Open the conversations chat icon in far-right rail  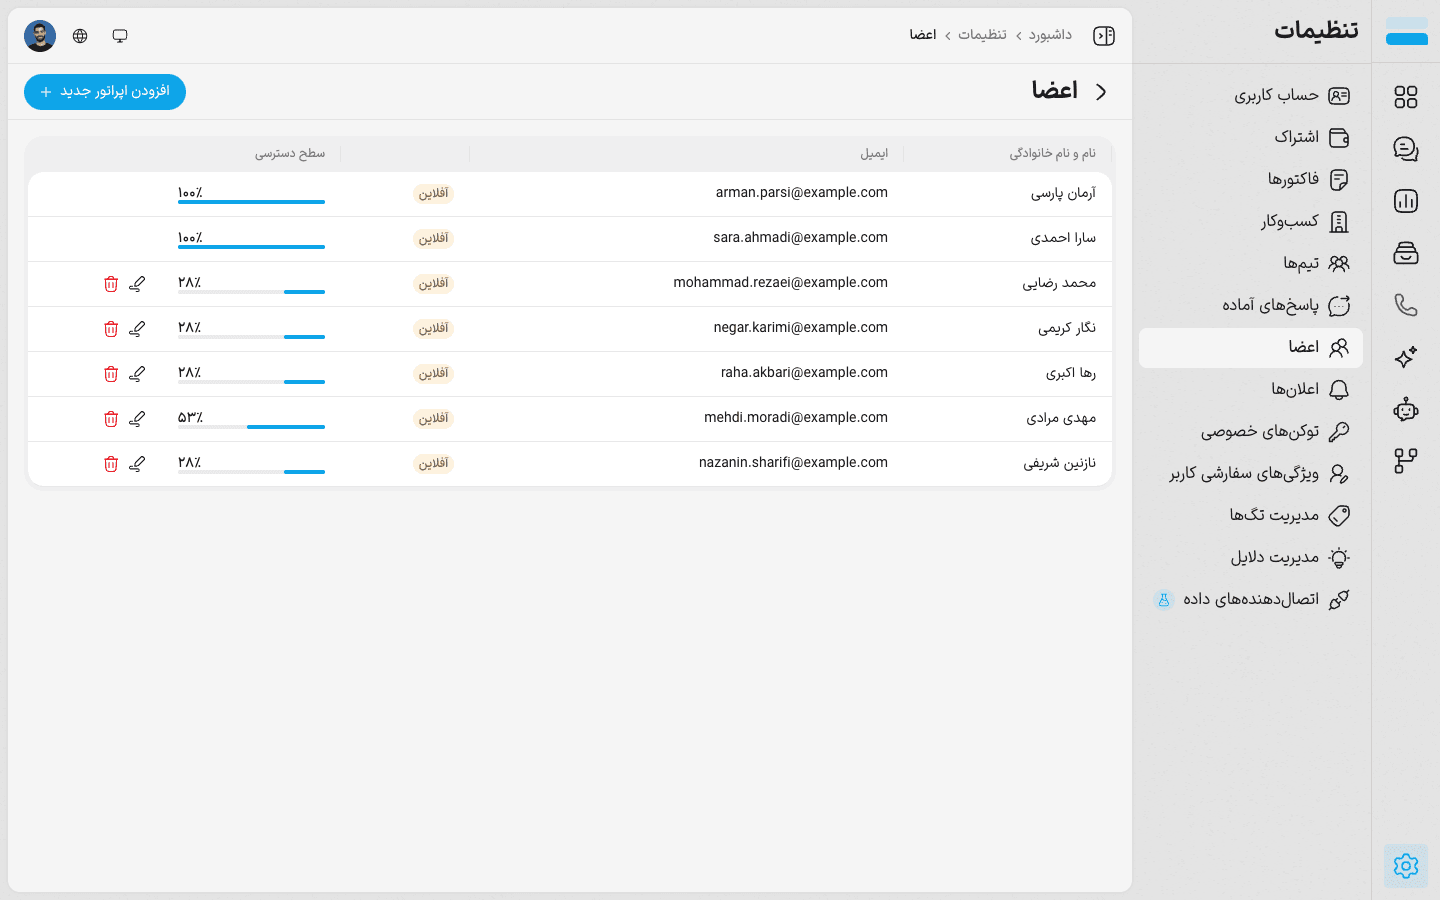click(x=1406, y=149)
